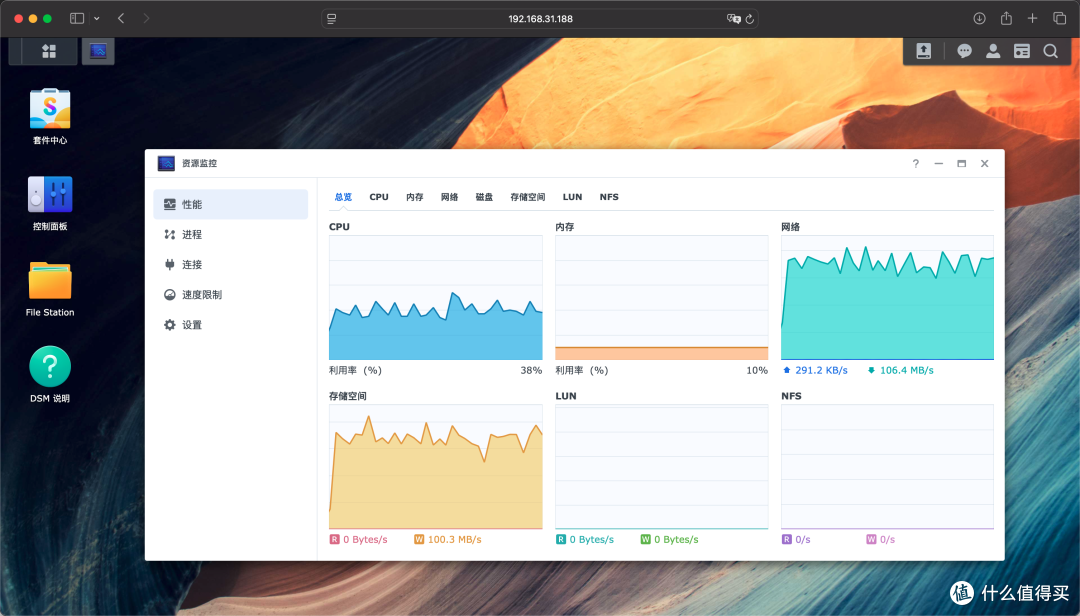Click the Resource Monitor taskbar icon

tap(98, 51)
